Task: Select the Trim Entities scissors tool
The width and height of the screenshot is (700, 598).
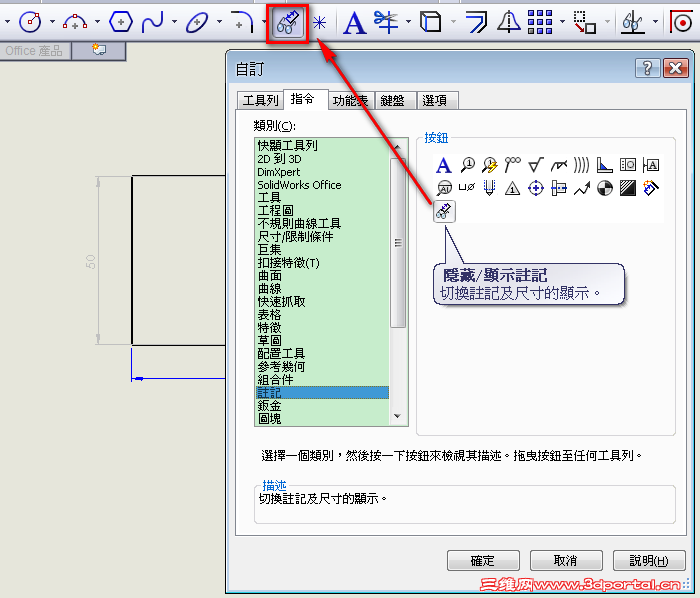Action: pos(386,22)
